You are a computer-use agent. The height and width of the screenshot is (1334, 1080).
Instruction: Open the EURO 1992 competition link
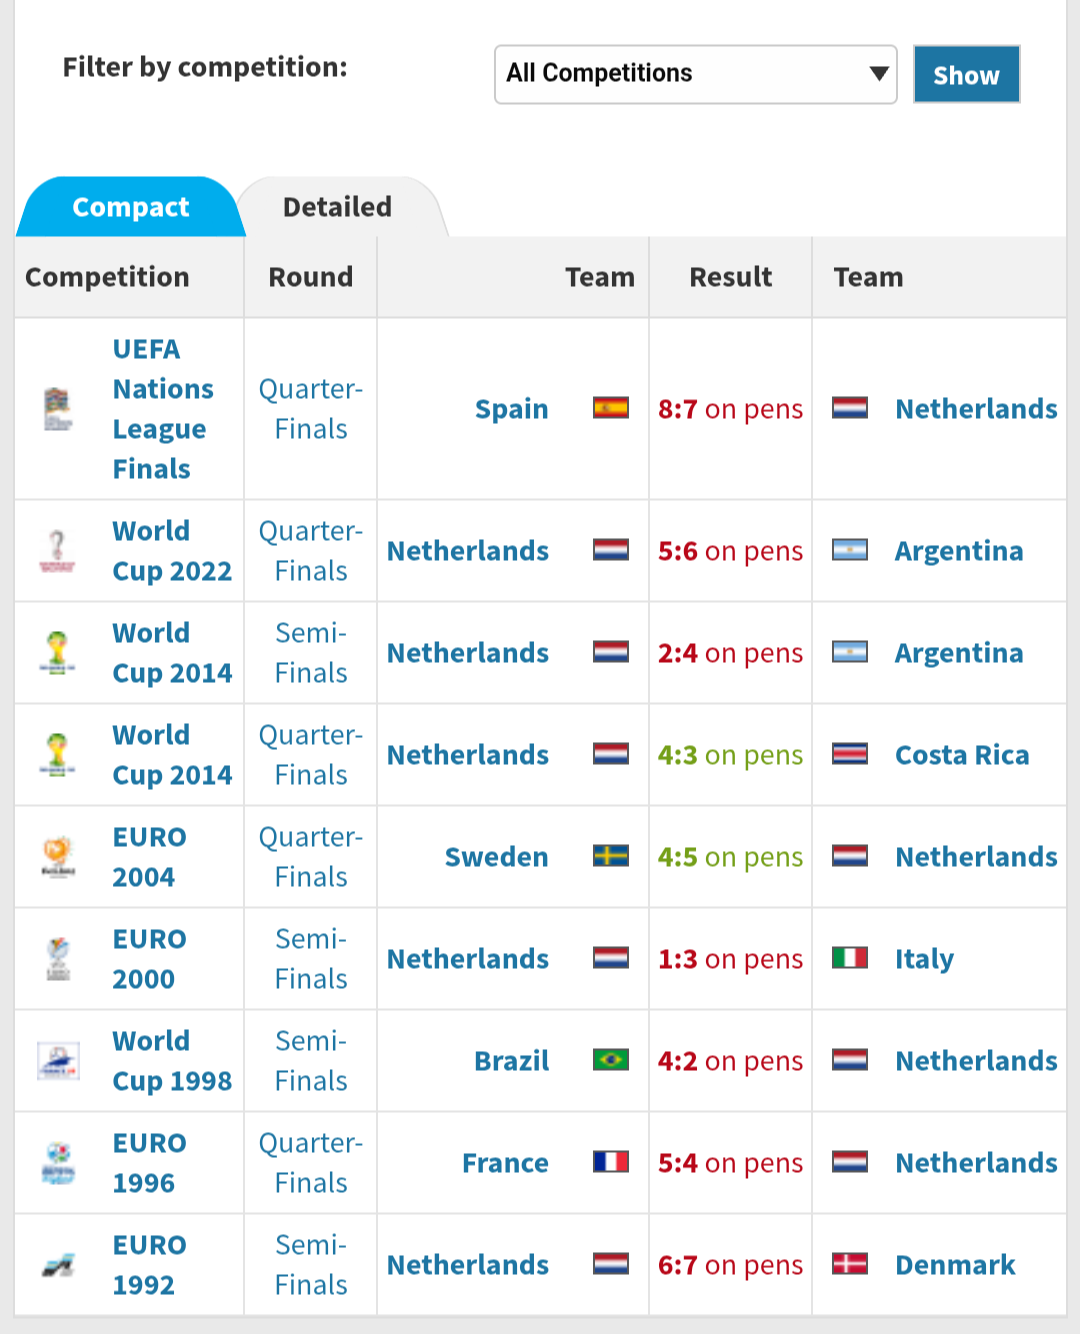(149, 1265)
